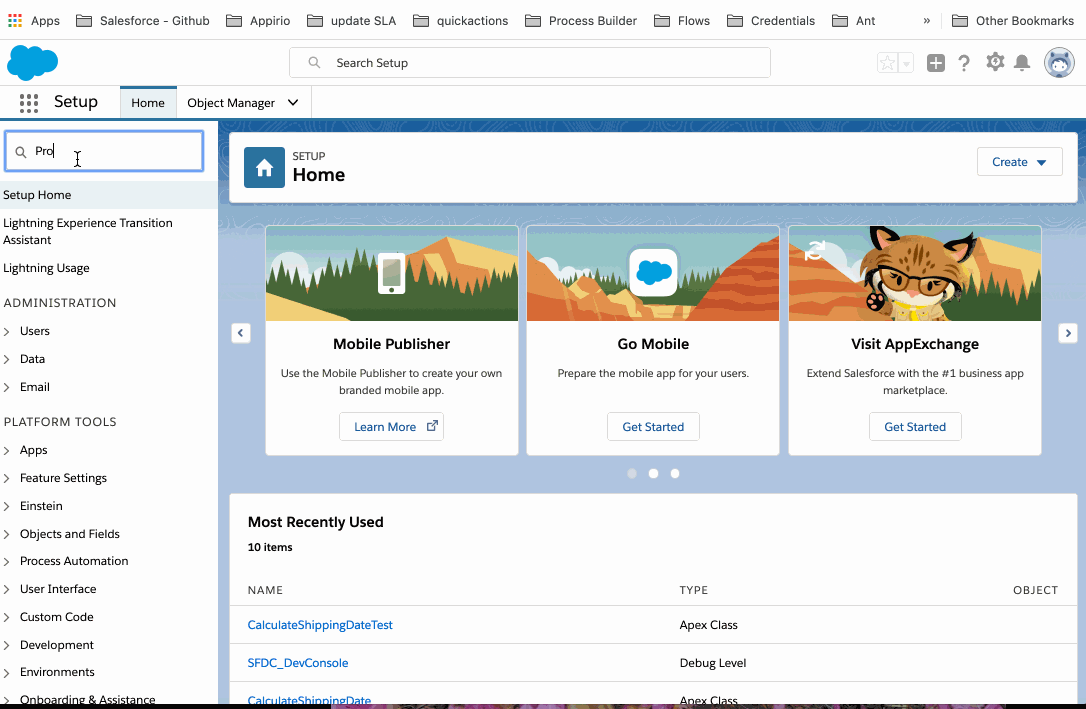Click the Visit AppExchange card image

915,273
